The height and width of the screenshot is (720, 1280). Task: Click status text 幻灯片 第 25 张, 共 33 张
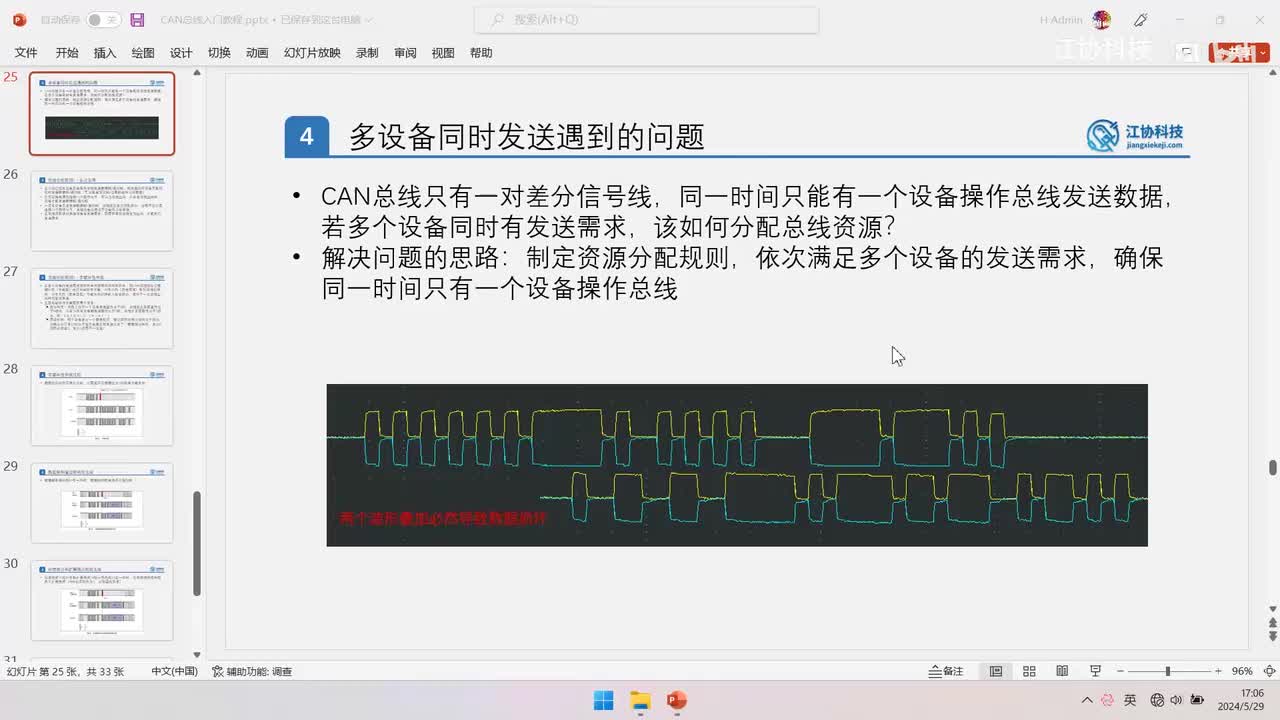pyautogui.click(x=65, y=671)
